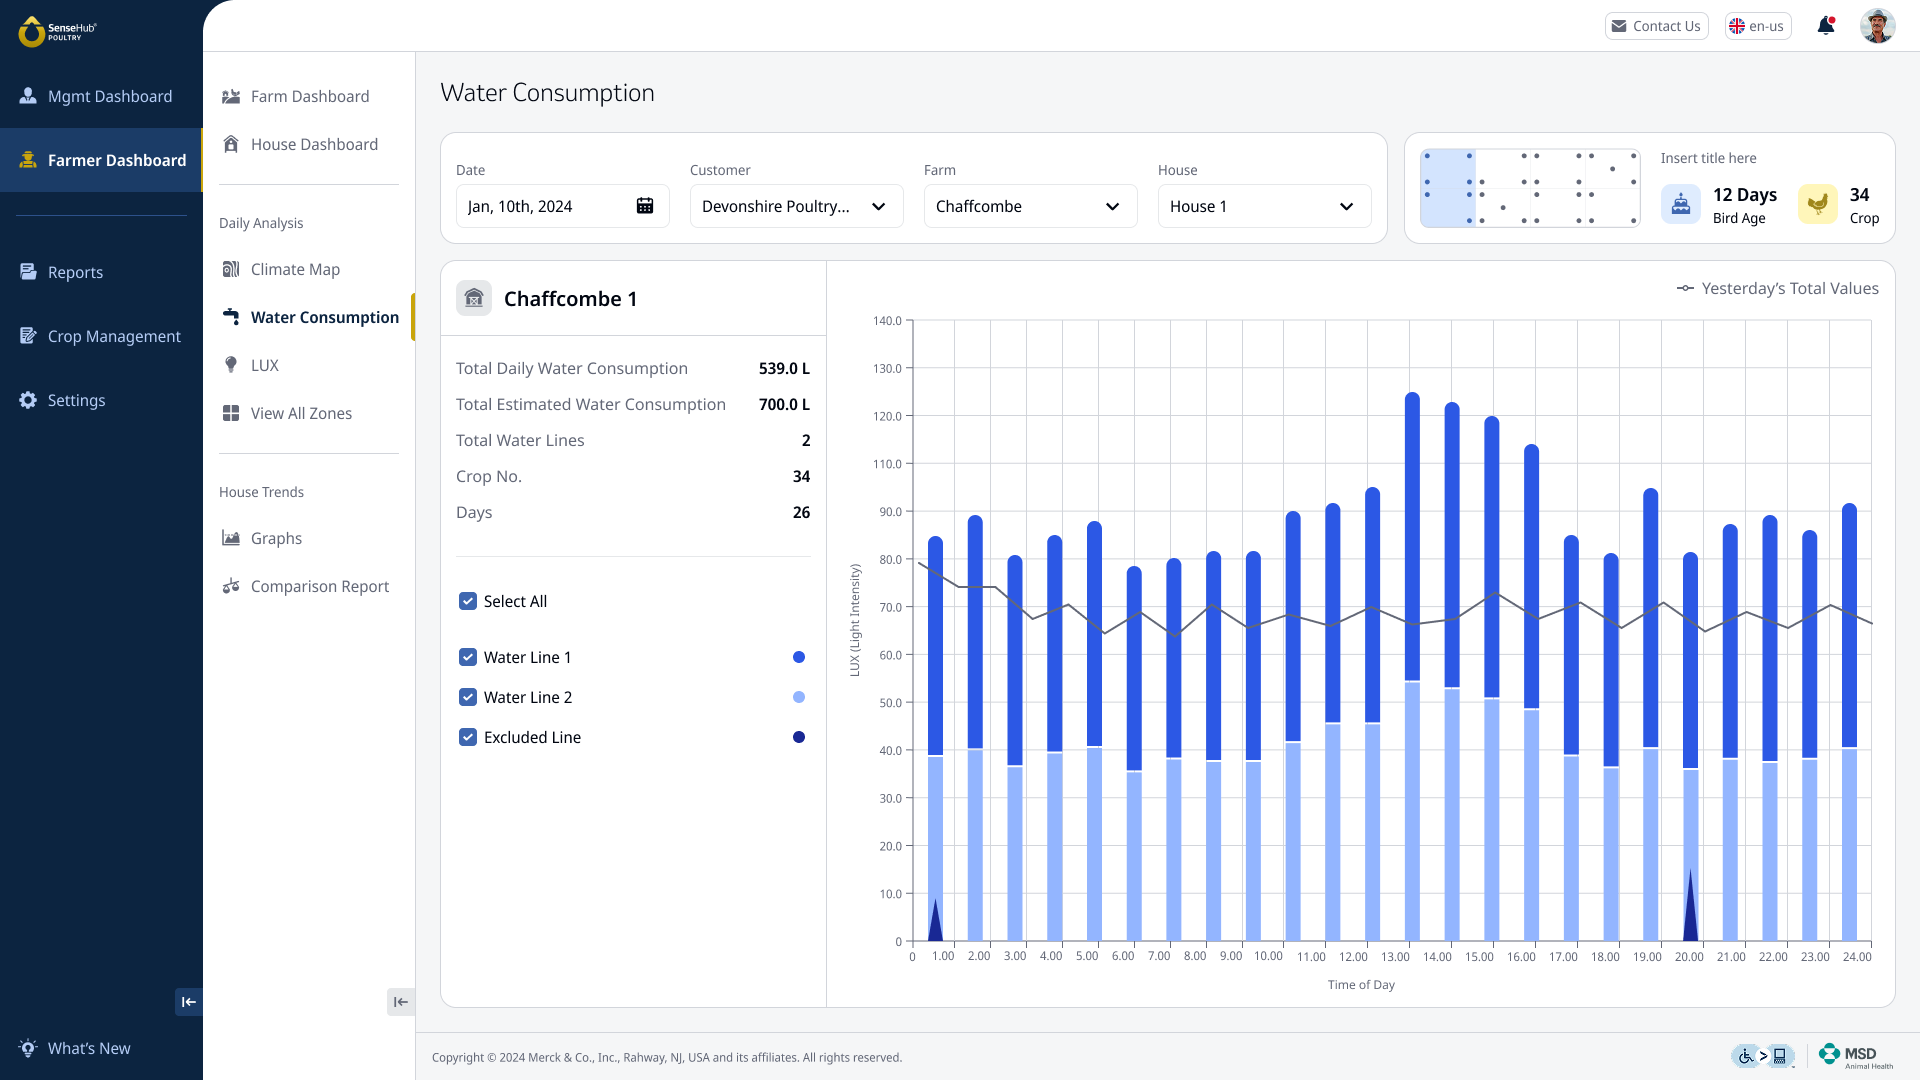
Task: Click the Chaffcombe 1 house icon
Action: point(474,298)
